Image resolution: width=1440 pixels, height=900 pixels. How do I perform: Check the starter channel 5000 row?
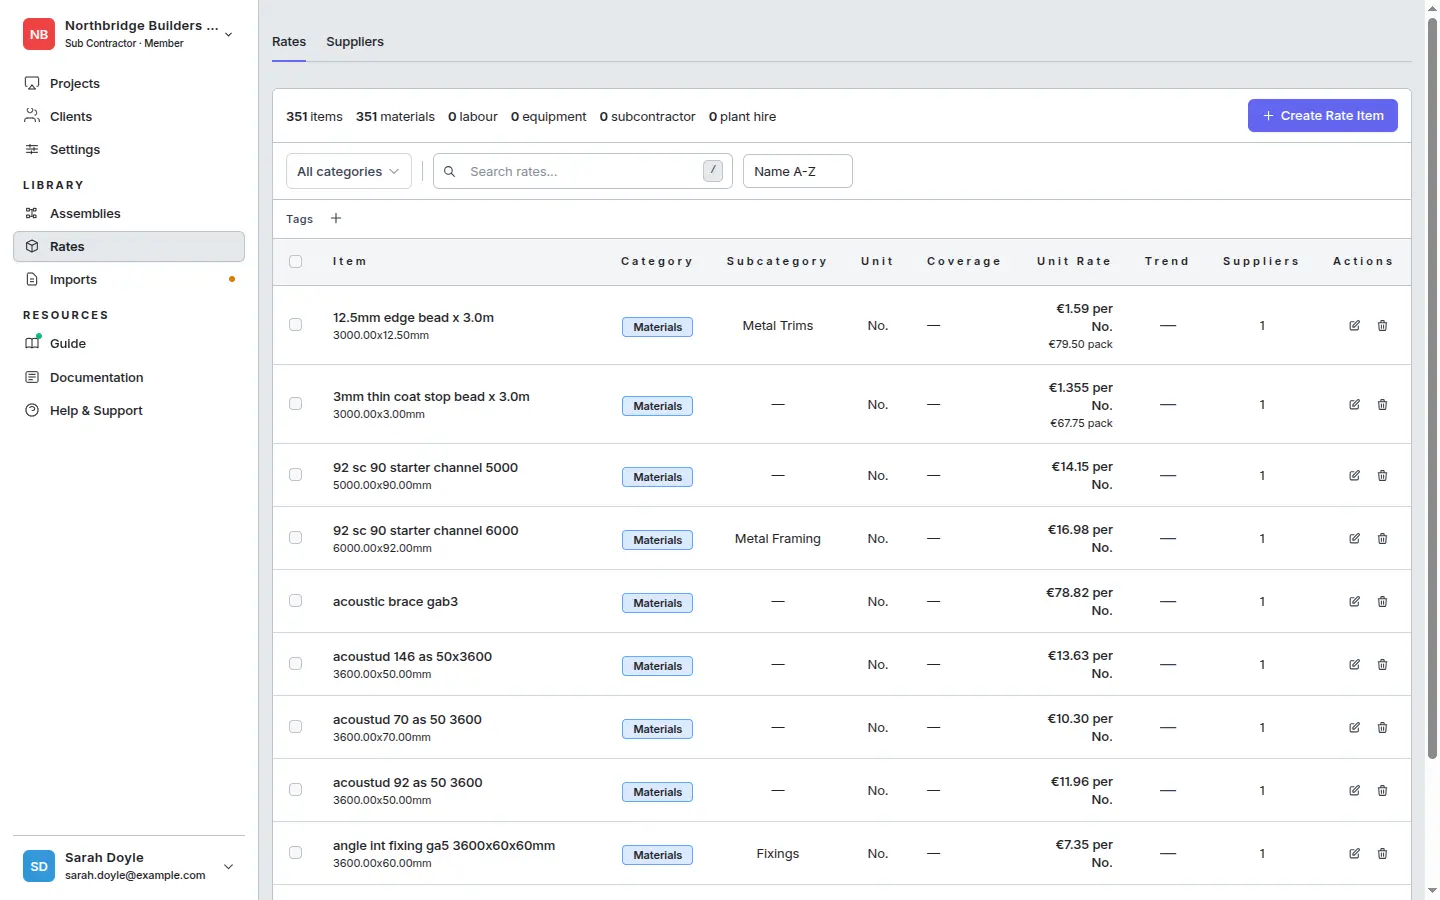pyautogui.click(x=295, y=474)
